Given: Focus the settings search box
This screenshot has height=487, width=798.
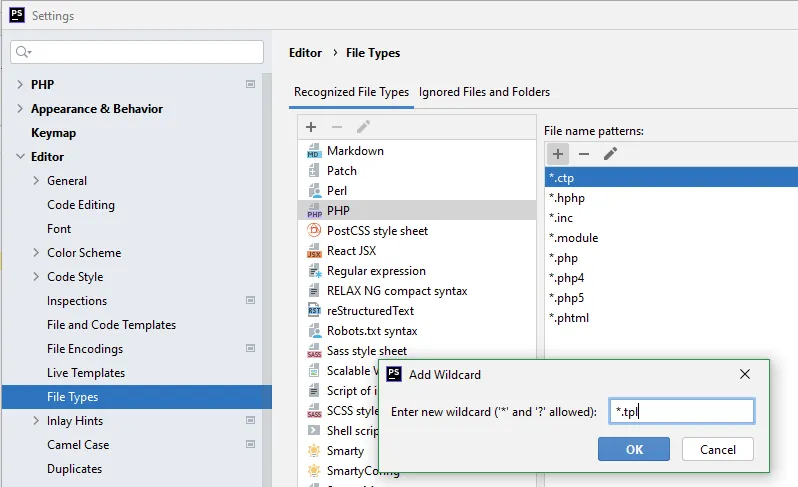Looking at the screenshot, I should click(x=137, y=52).
